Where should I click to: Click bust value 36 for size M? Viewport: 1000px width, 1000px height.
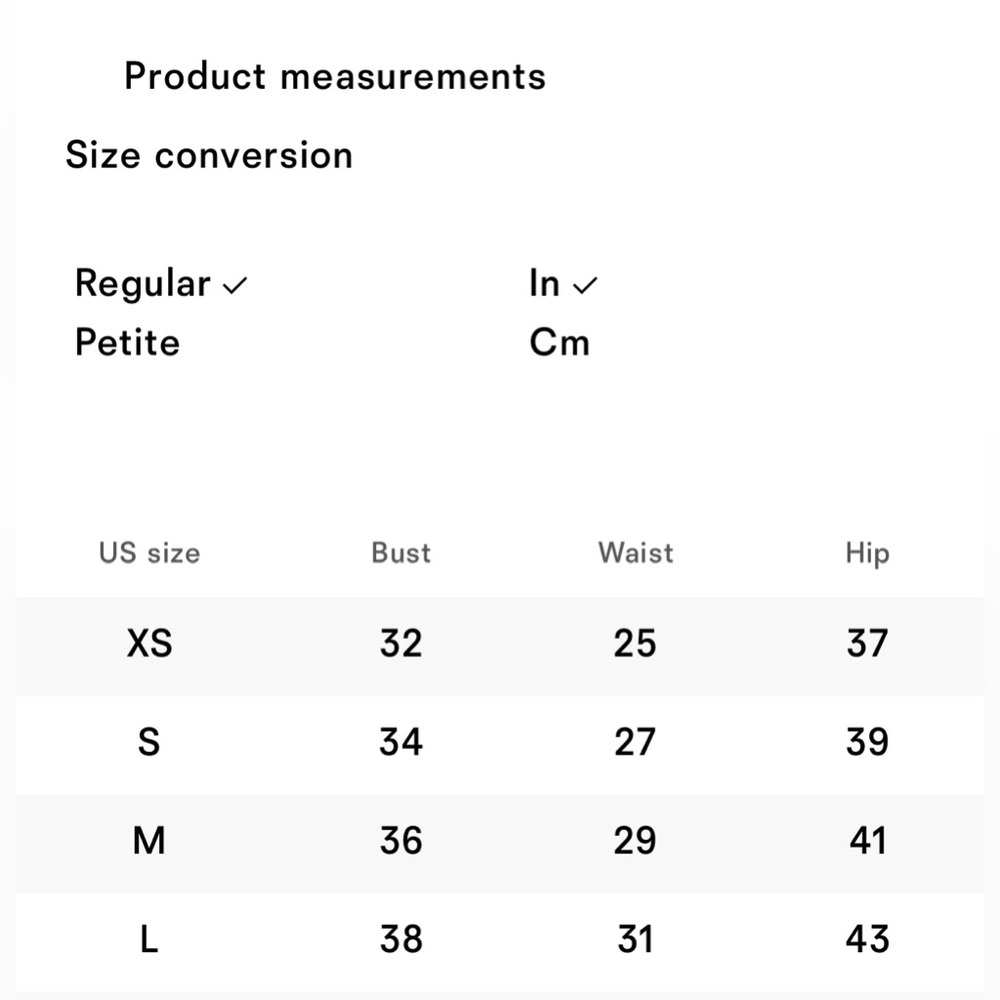coord(401,841)
